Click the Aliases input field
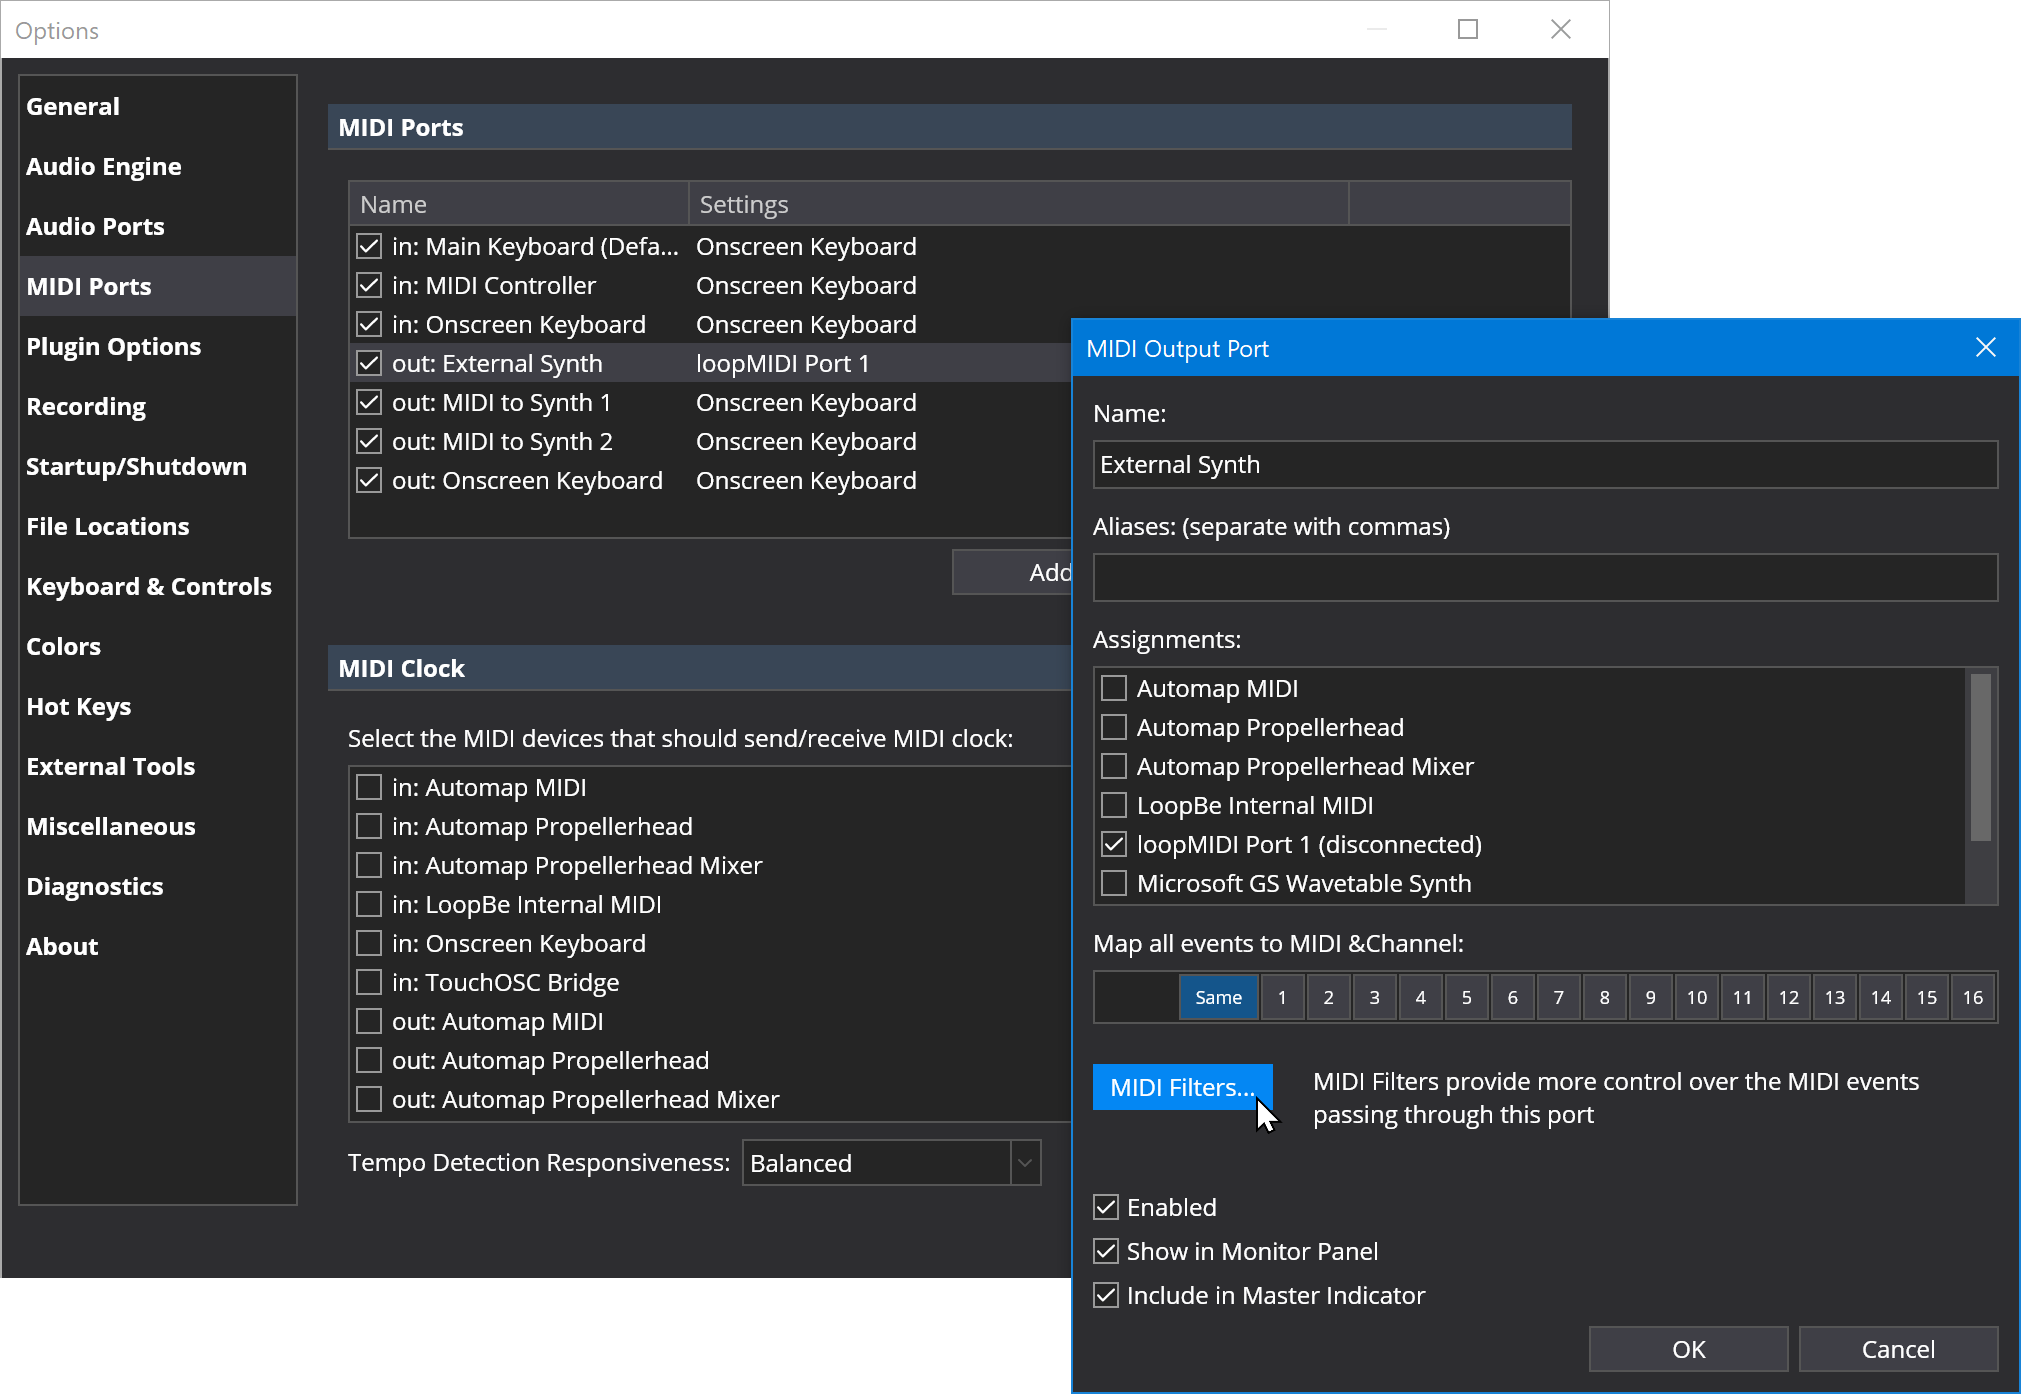 pyautogui.click(x=1545, y=577)
